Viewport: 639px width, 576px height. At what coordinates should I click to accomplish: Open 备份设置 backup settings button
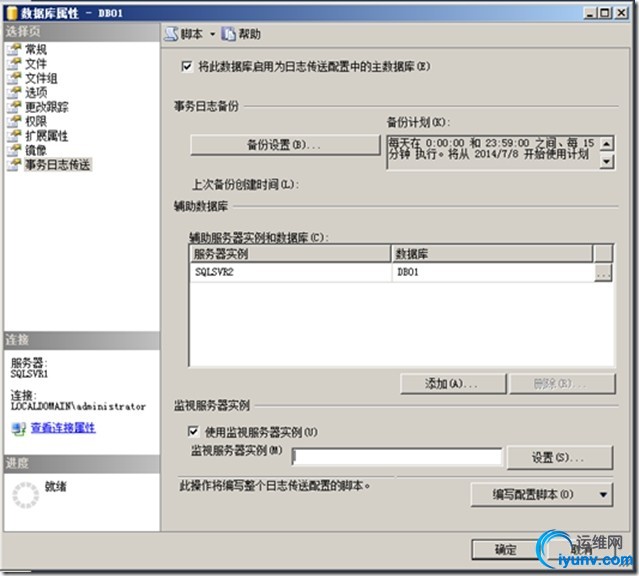tap(285, 145)
